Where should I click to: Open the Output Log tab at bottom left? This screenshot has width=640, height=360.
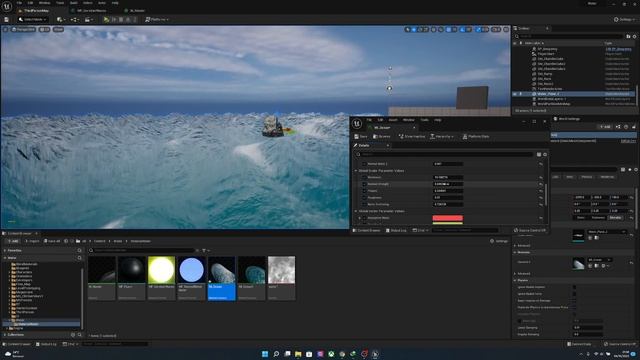[46, 344]
